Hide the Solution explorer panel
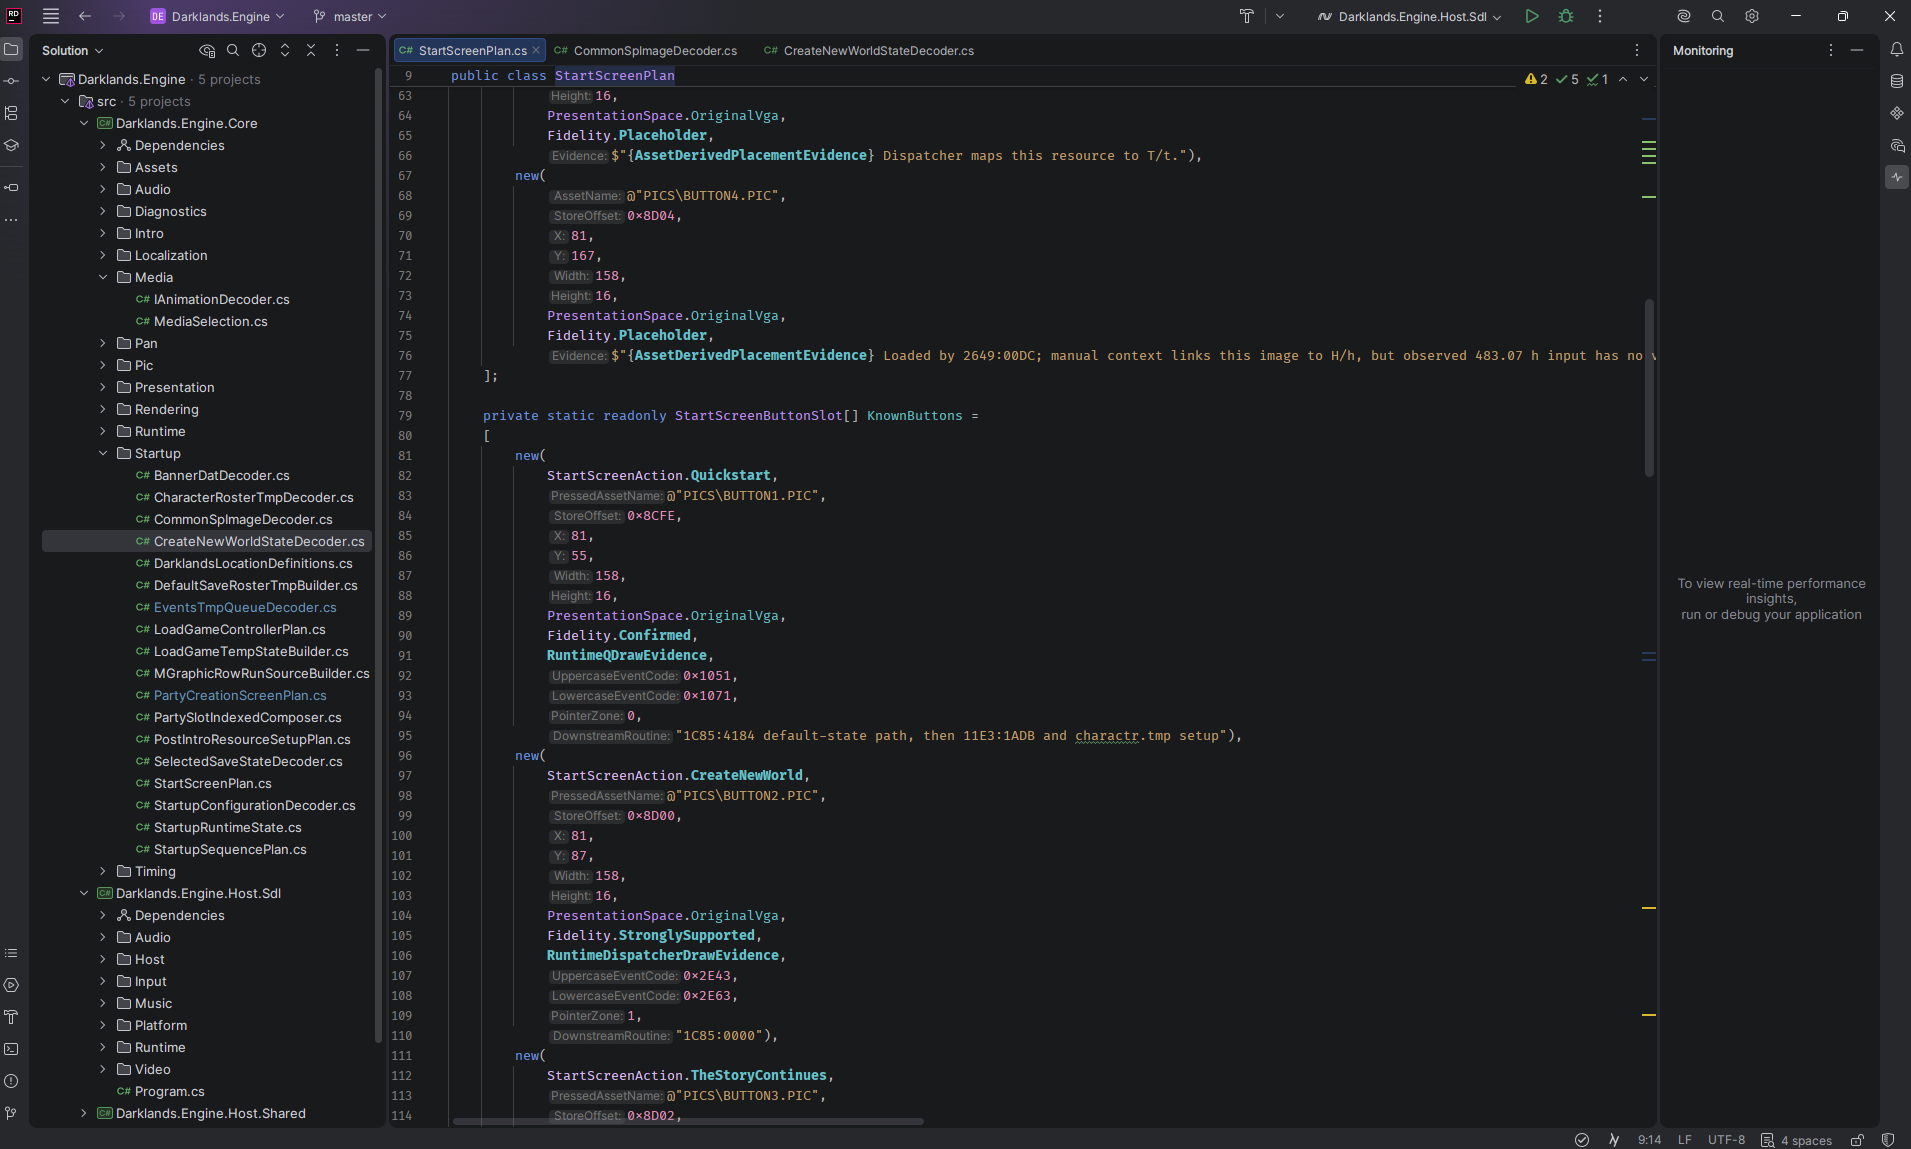 point(363,50)
